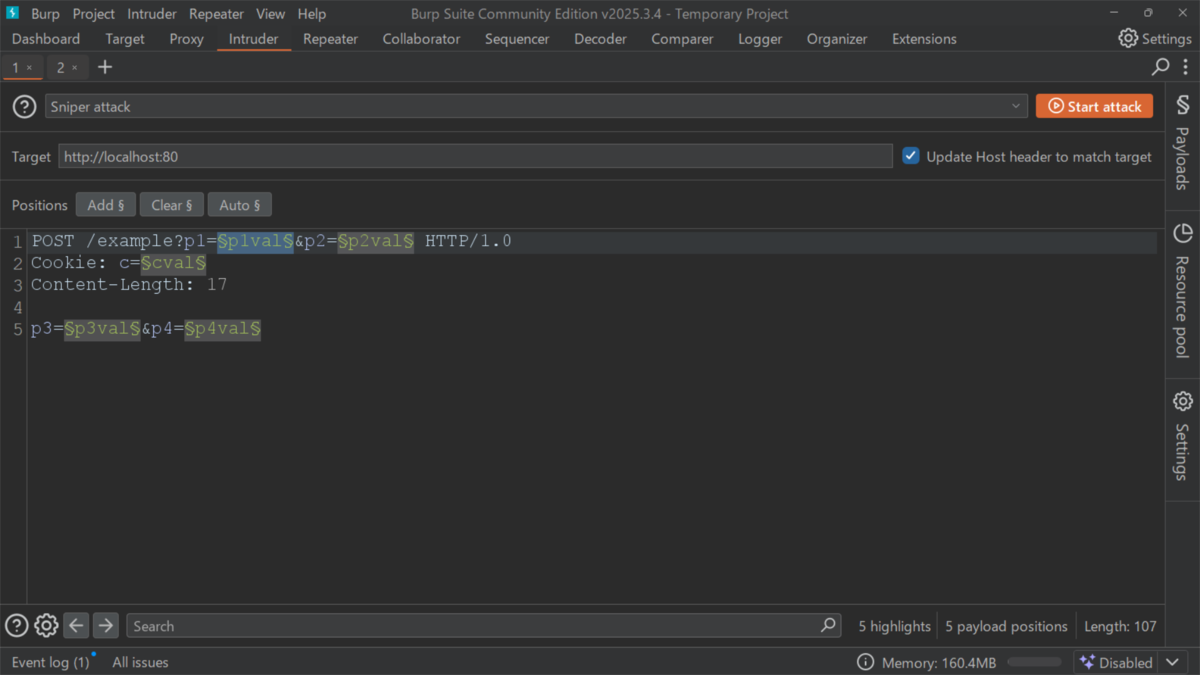Select Intruder sub-tab 2

click(60, 68)
